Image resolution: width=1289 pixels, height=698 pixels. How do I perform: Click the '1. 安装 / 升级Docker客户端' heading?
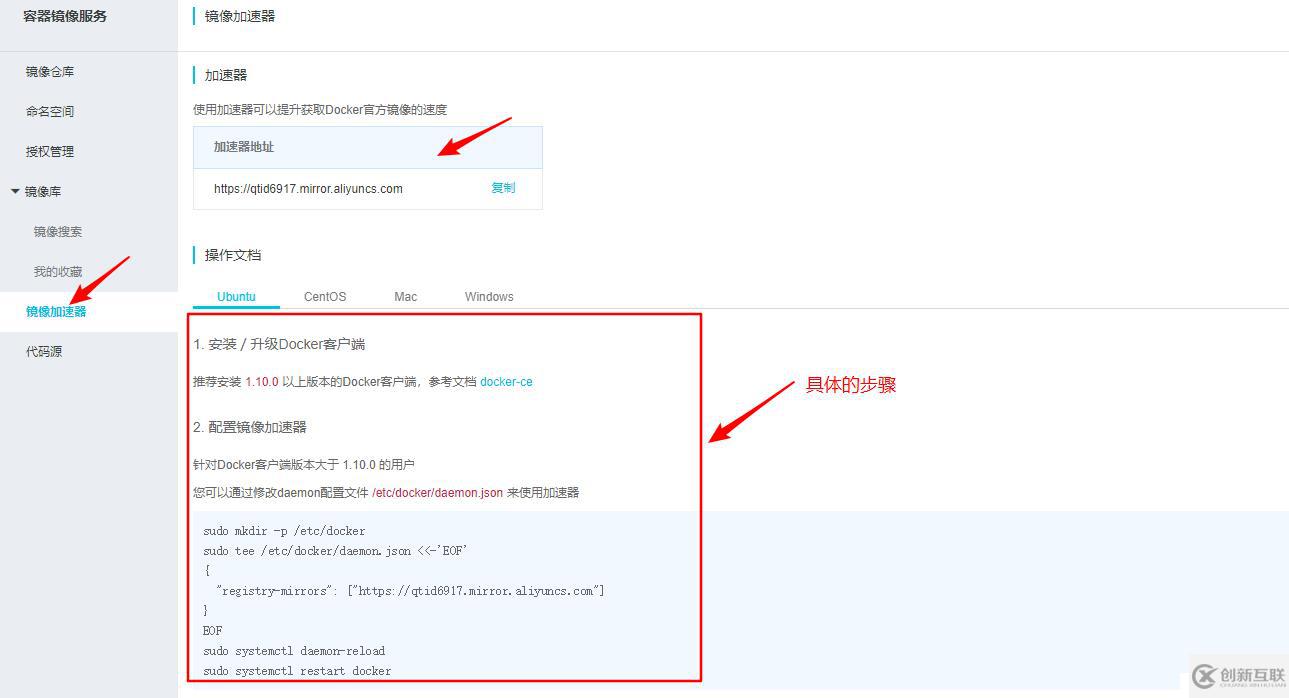(x=279, y=344)
